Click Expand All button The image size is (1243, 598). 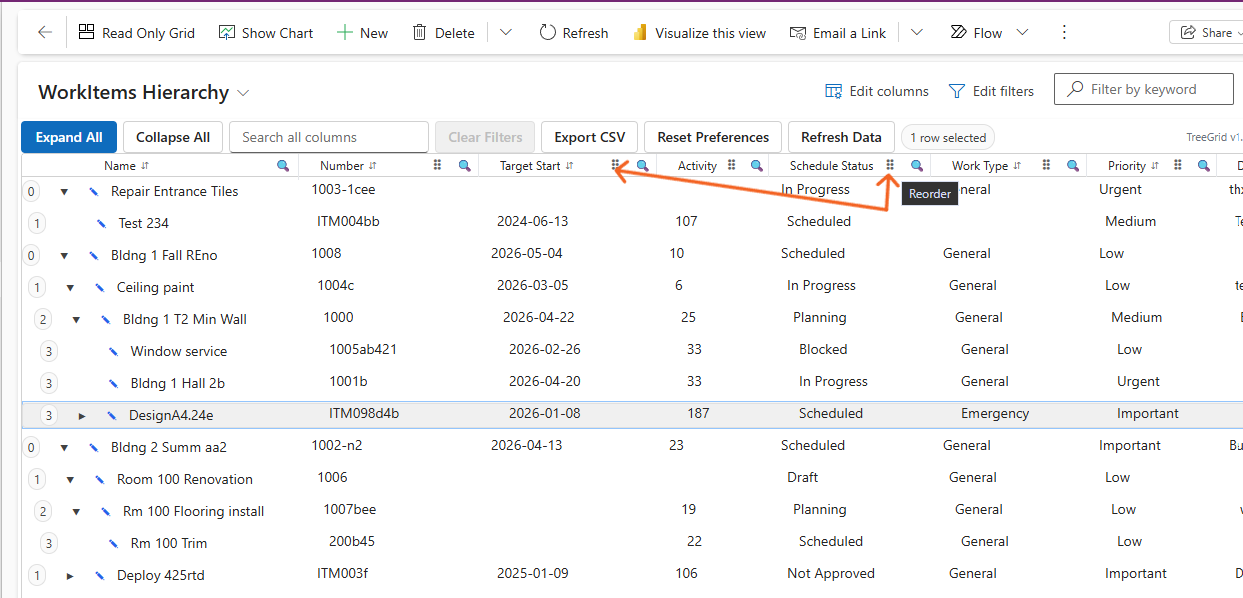[69, 137]
